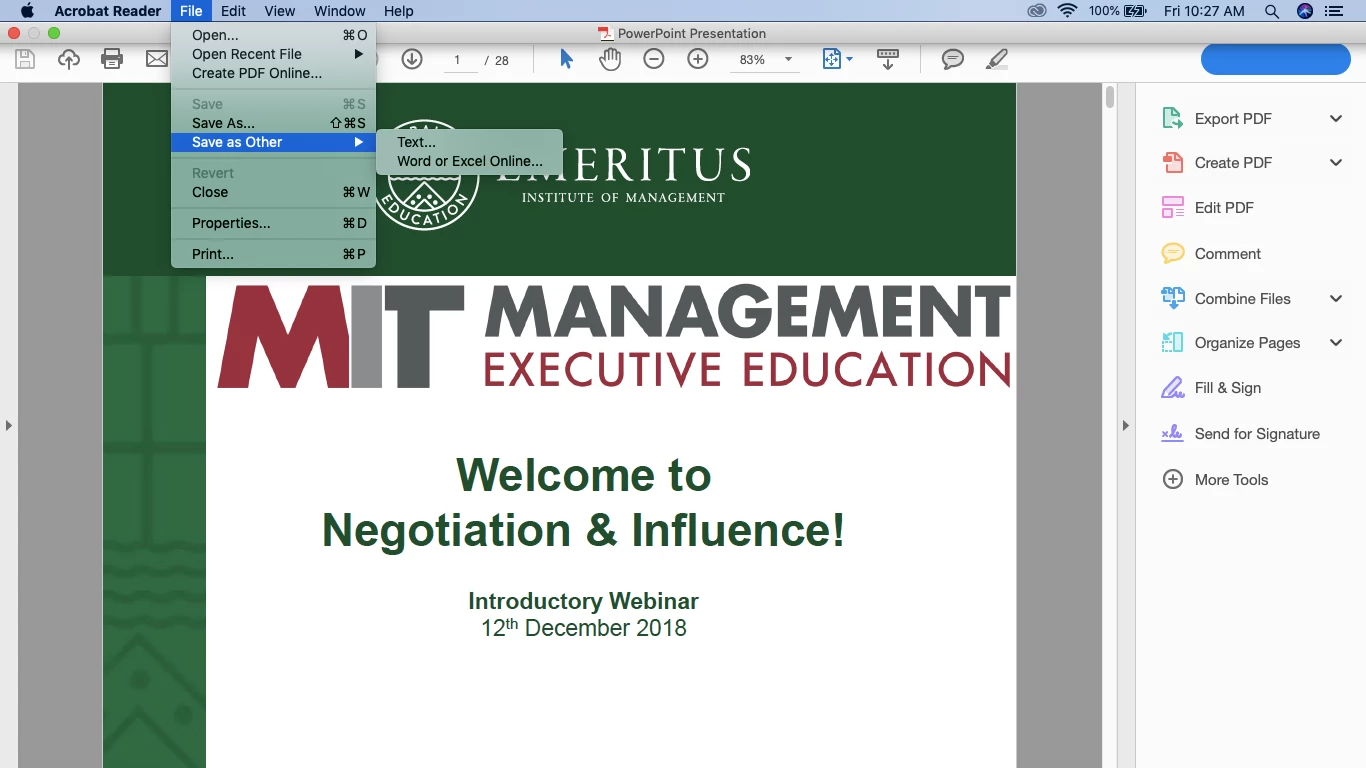Choose Save As... from File menu
Image resolution: width=1366 pixels, height=768 pixels.
pyautogui.click(x=274, y=123)
